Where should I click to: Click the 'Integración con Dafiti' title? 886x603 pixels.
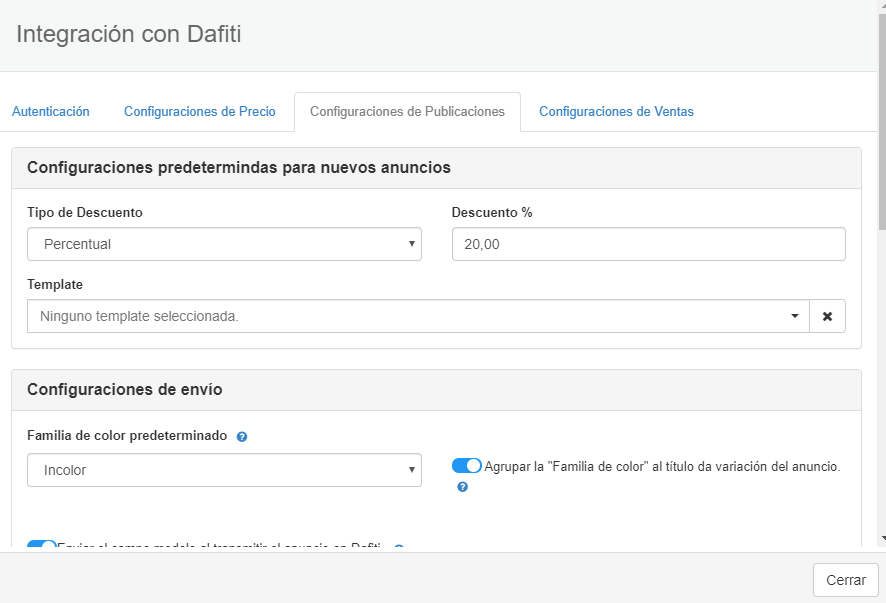(129, 34)
